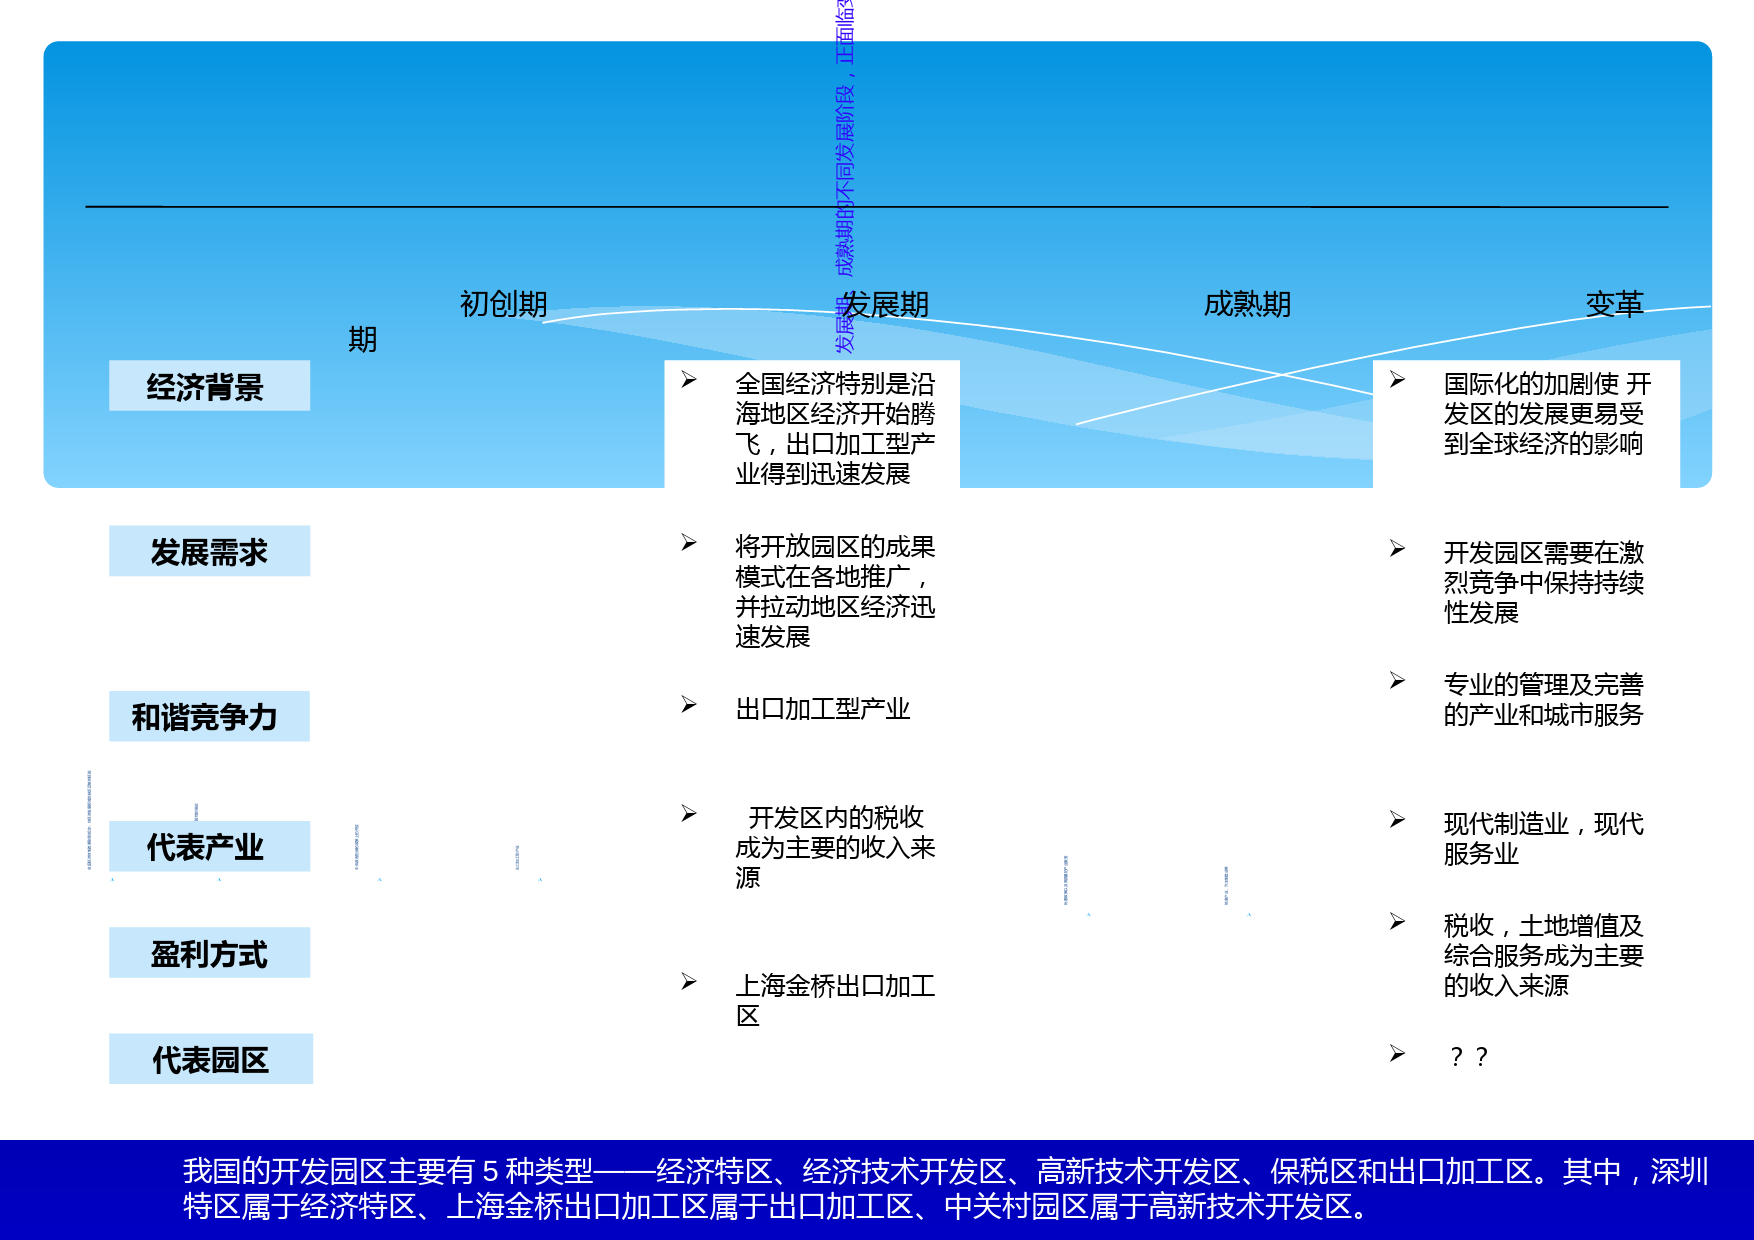Image resolution: width=1754 pixels, height=1240 pixels.
Task: Select the 上海金桥出口加工区 bullet text
Action: pyautogui.click(x=835, y=1001)
